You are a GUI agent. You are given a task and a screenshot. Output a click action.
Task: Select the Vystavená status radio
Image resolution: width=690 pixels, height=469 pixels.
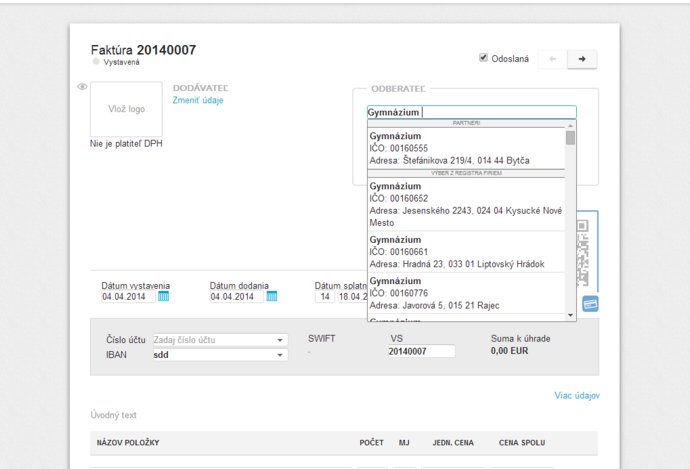pyautogui.click(x=96, y=62)
